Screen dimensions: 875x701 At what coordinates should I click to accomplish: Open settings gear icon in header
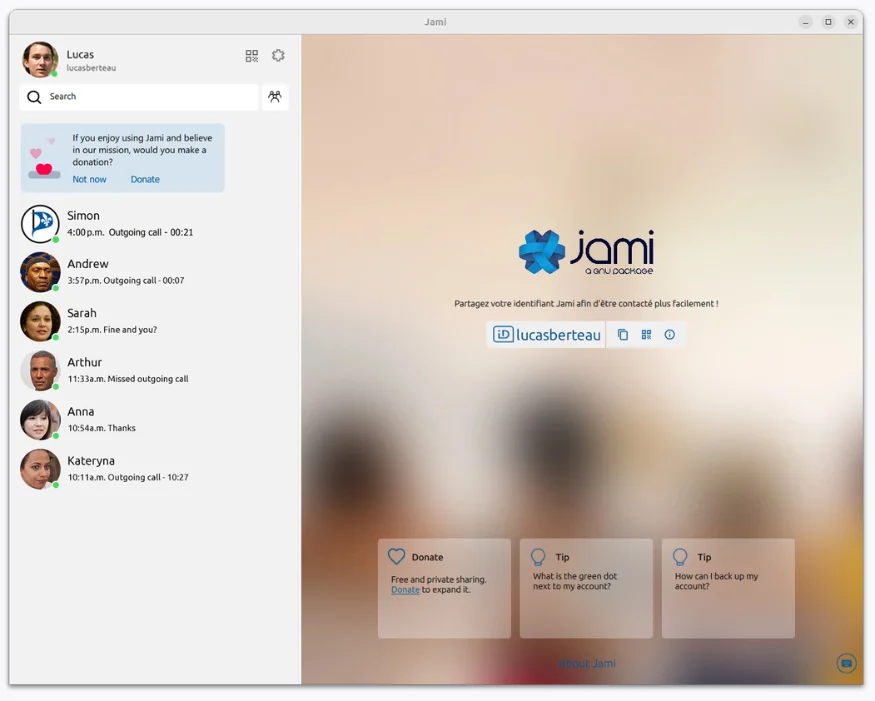[278, 55]
